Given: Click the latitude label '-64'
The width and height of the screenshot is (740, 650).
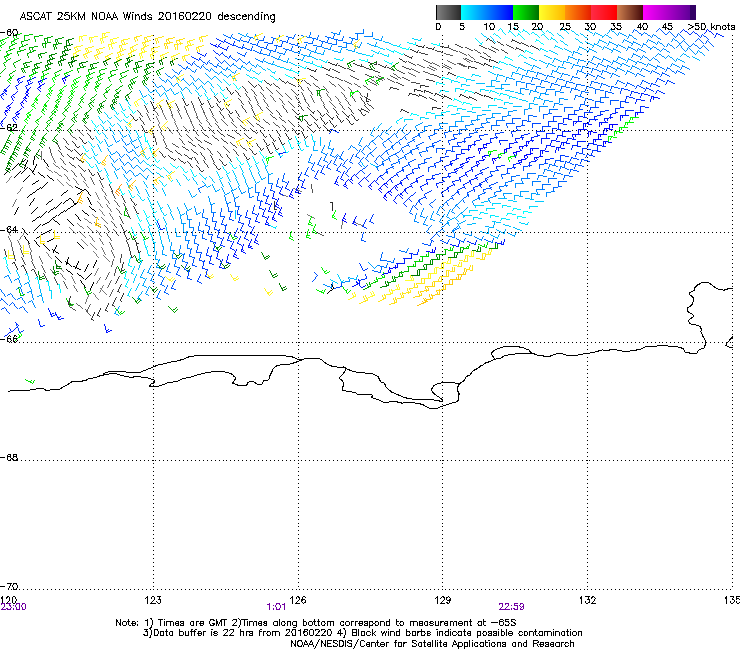Looking at the screenshot, I should pos(9,229).
